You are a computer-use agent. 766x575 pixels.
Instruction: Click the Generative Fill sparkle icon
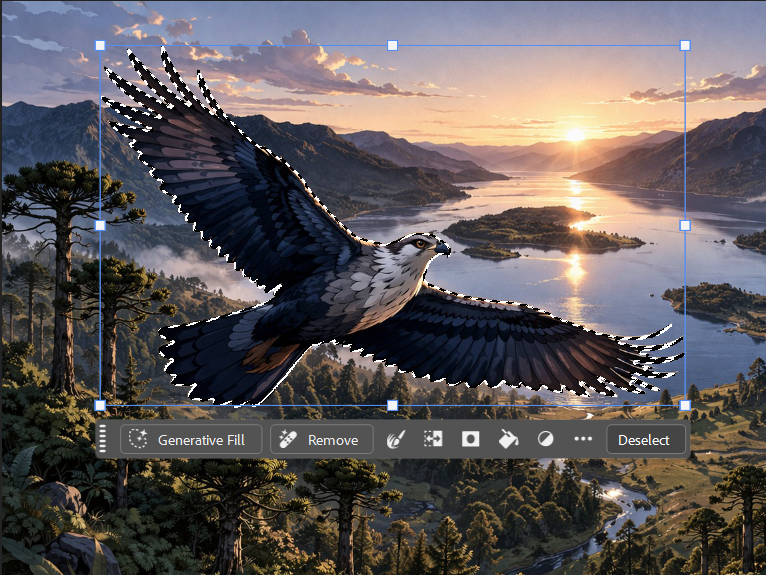coord(138,439)
